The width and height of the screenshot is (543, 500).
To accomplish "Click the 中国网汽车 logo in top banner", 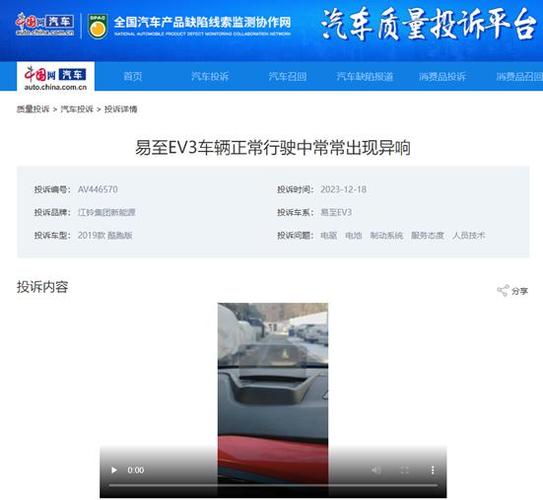I will pyautogui.click(x=45, y=24).
